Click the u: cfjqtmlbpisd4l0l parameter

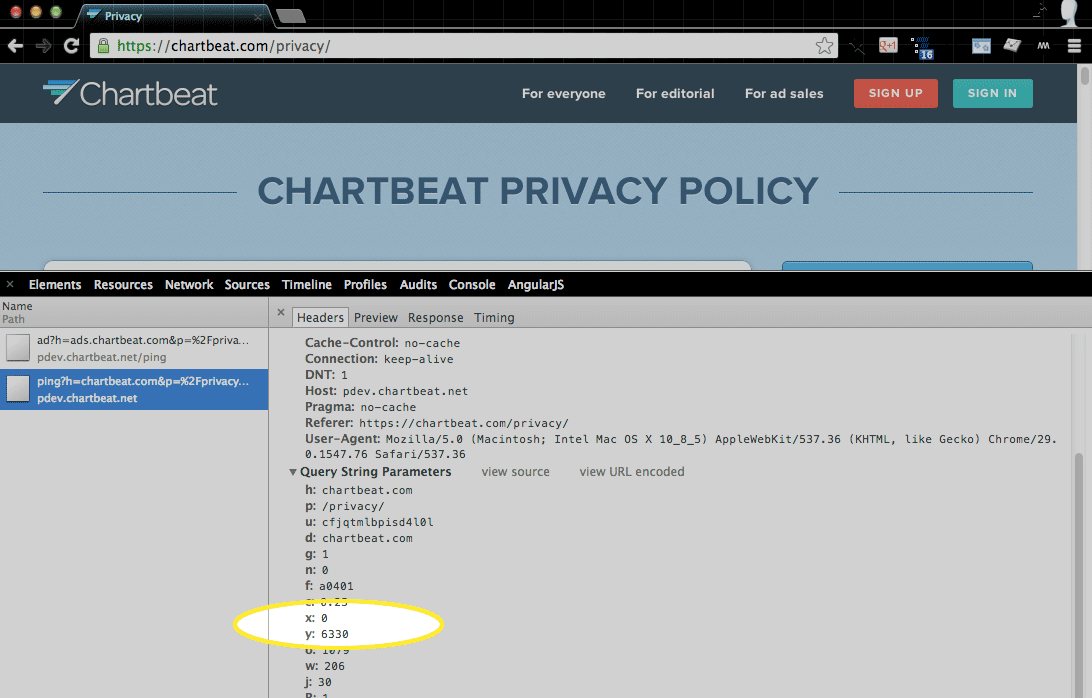coord(369,522)
